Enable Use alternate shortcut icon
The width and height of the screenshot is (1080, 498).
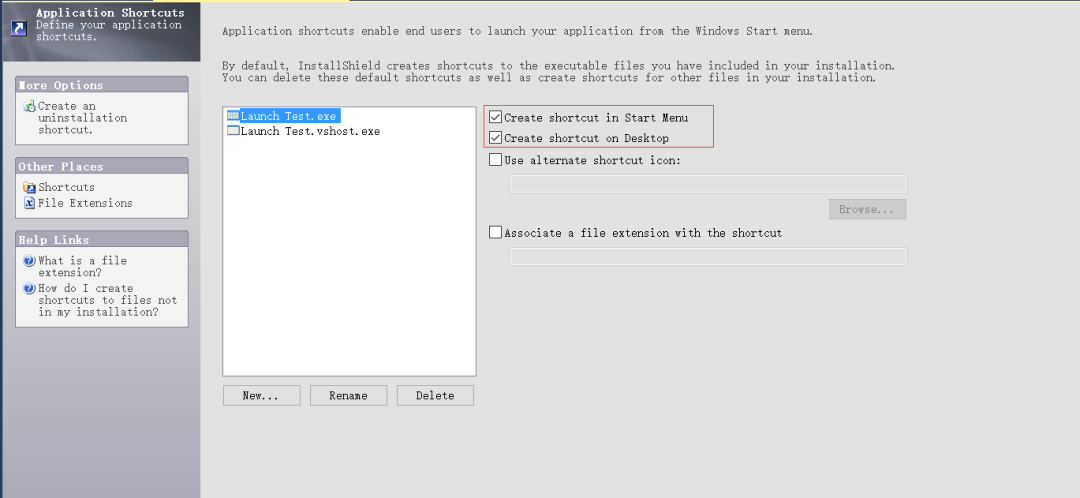point(496,160)
